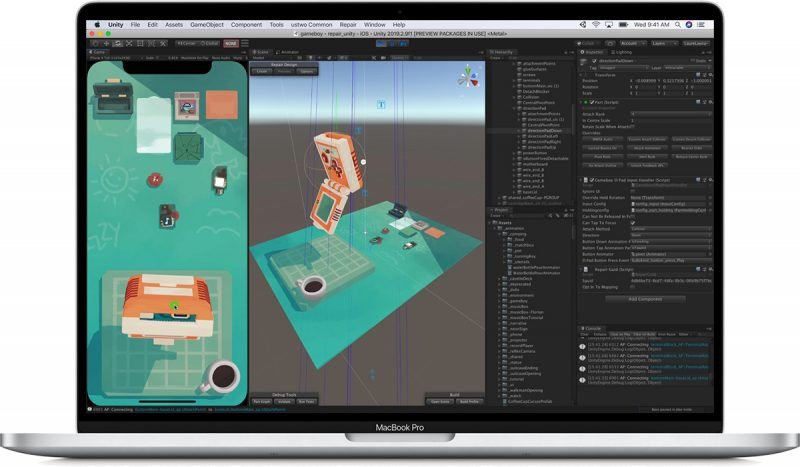Viewport: 800px width, 467px height.
Task: Toggle Global/Local handle rotation button
Action: click(209, 44)
